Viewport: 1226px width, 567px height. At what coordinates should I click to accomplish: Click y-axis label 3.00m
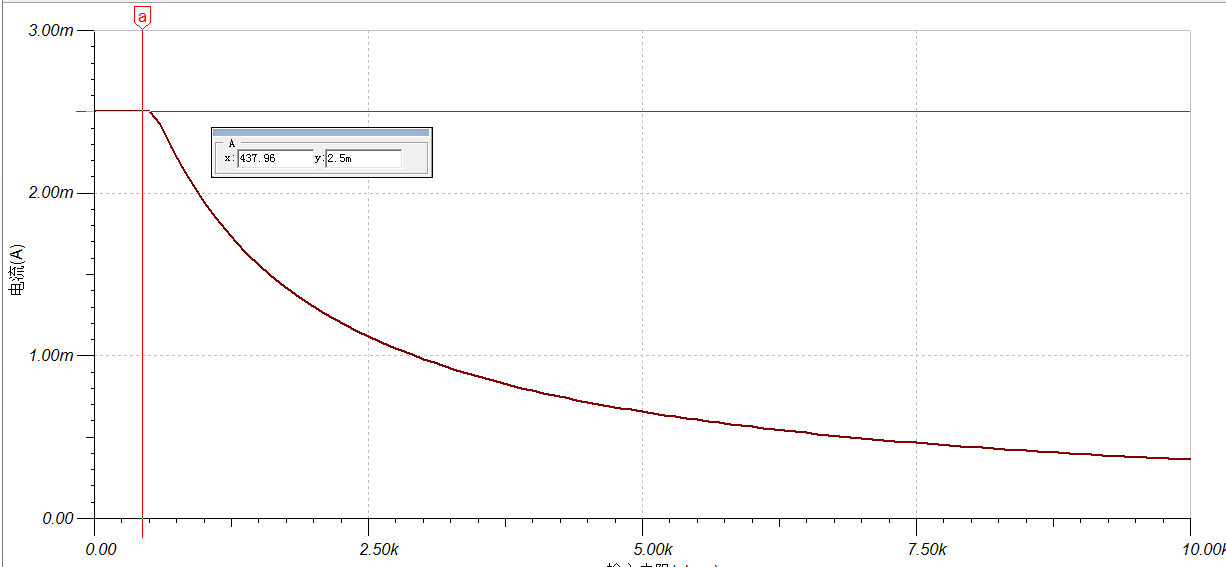51,31
